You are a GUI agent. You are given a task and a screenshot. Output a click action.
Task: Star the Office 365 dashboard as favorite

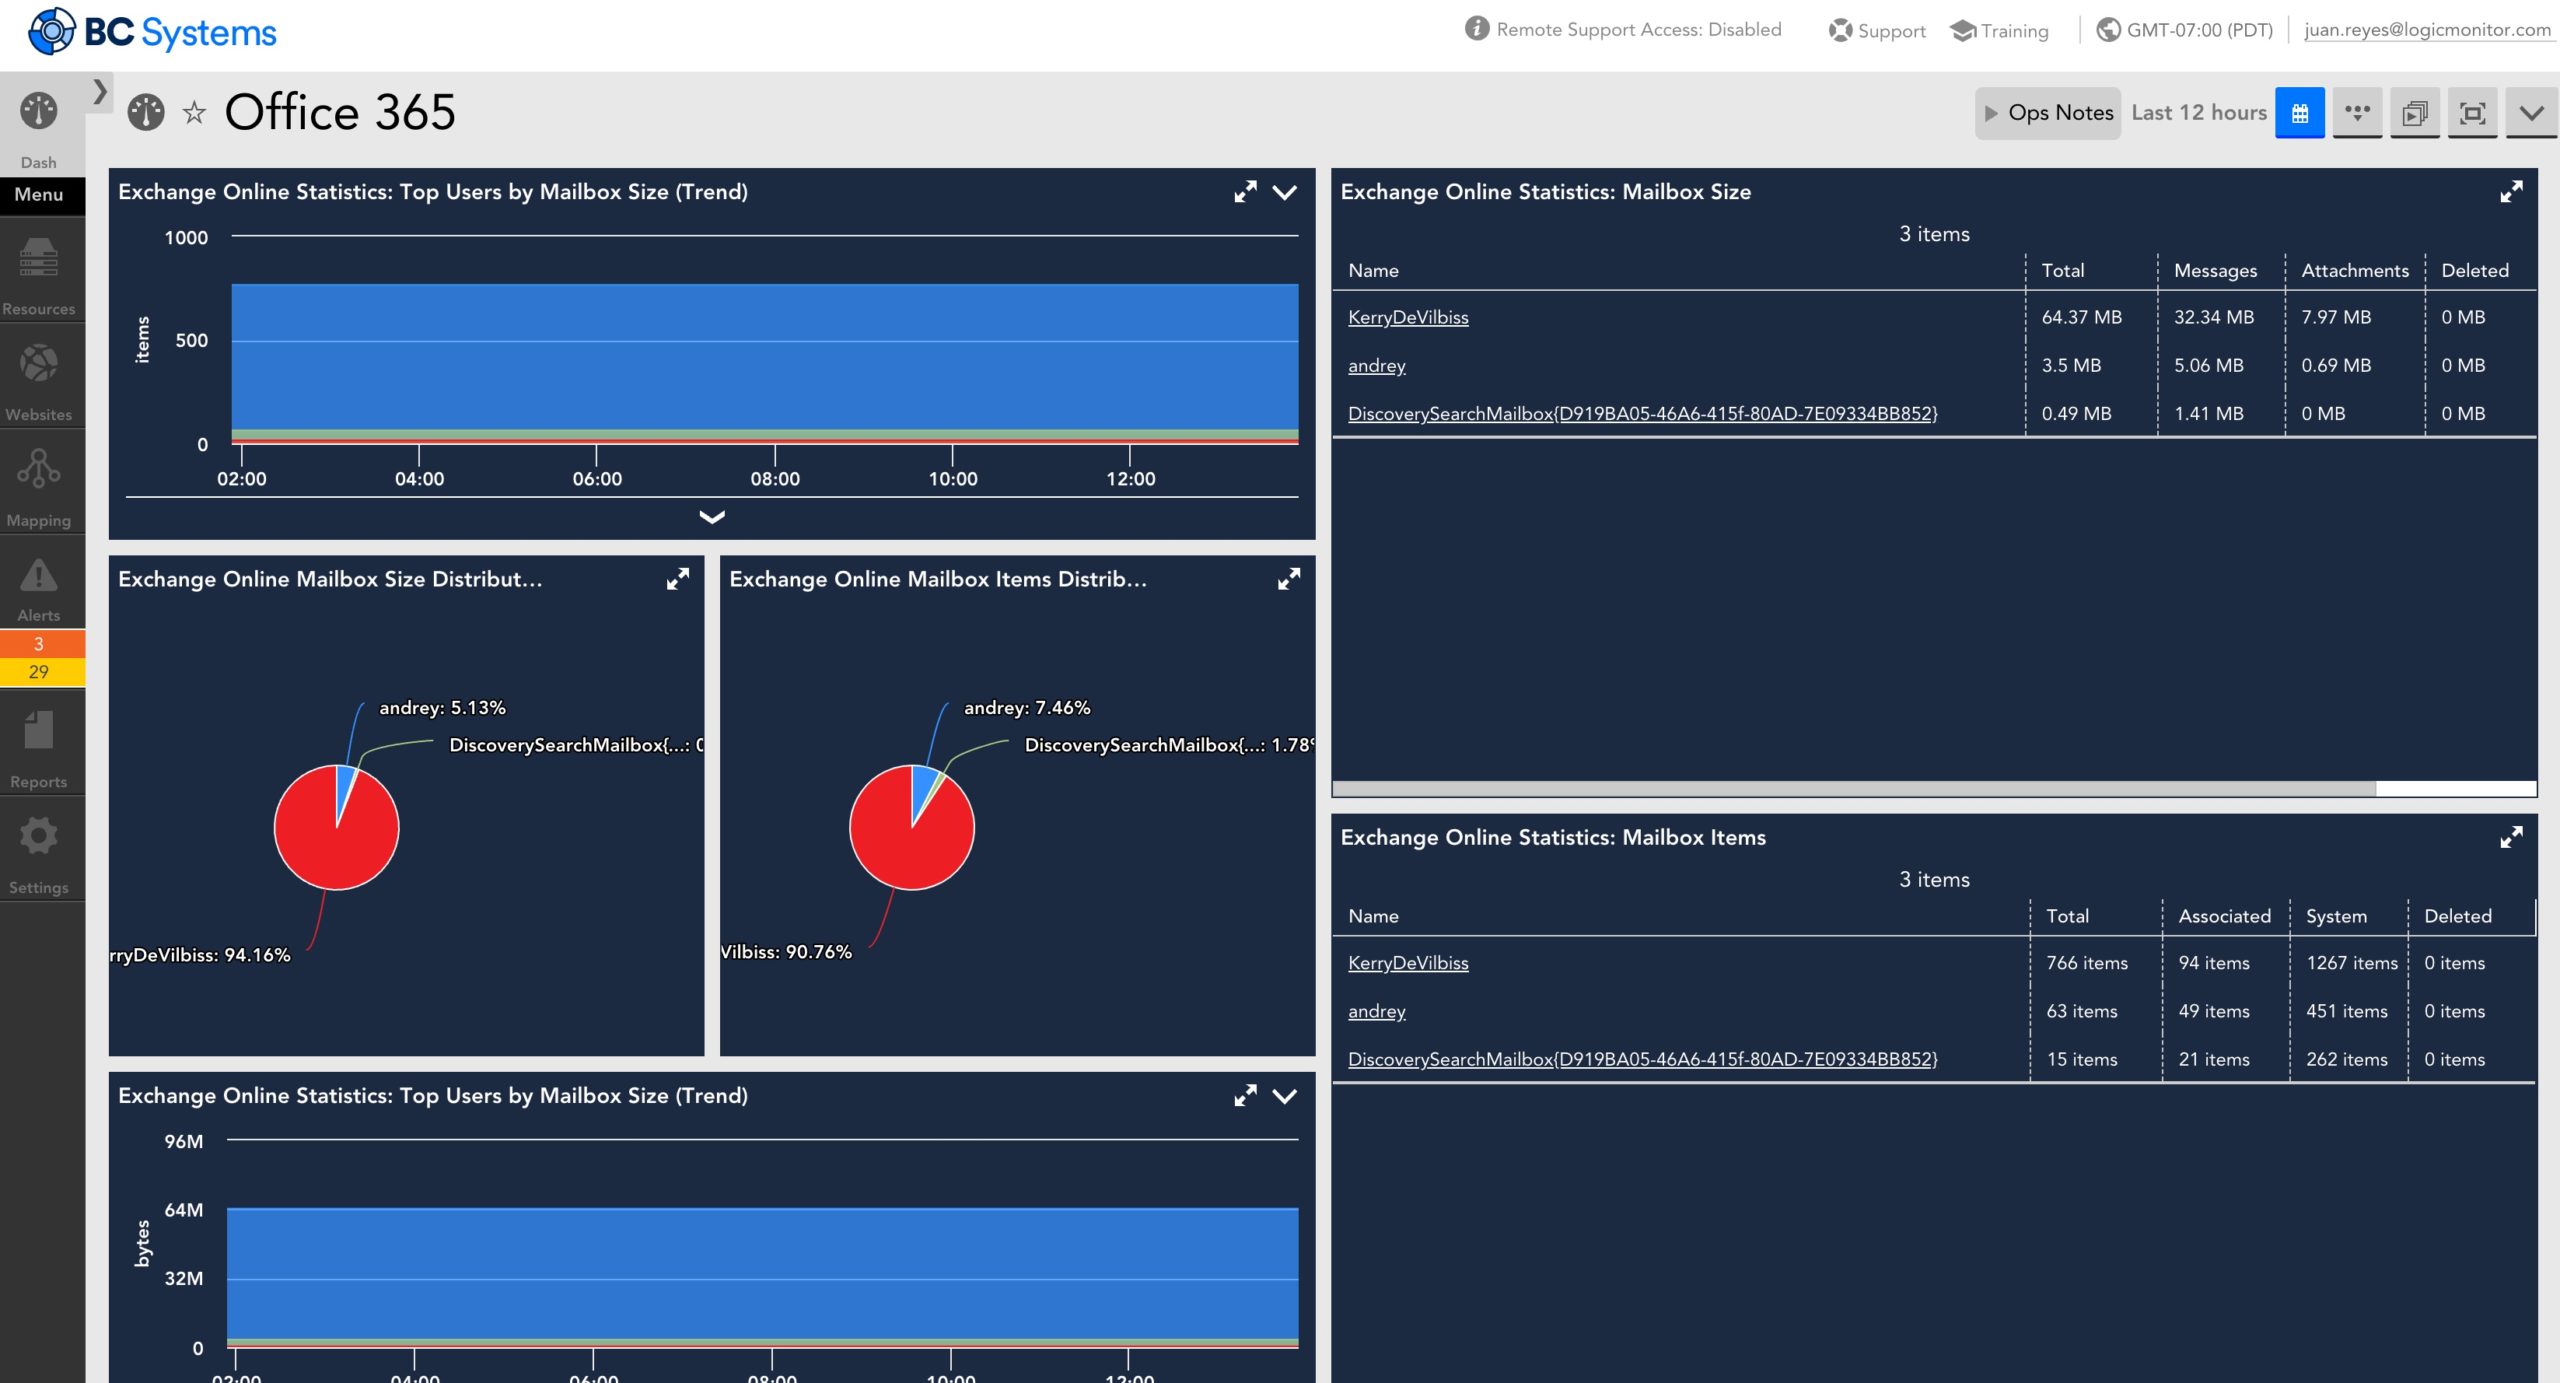(x=194, y=113)
